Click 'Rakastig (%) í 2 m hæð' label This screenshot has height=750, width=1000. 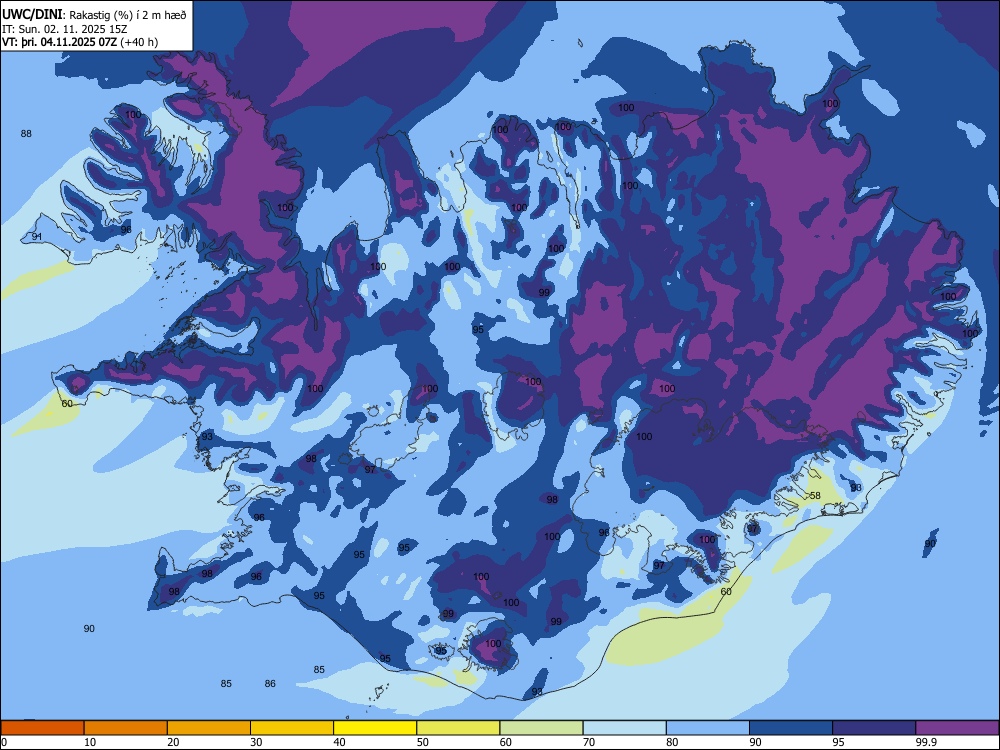[128, 15]
